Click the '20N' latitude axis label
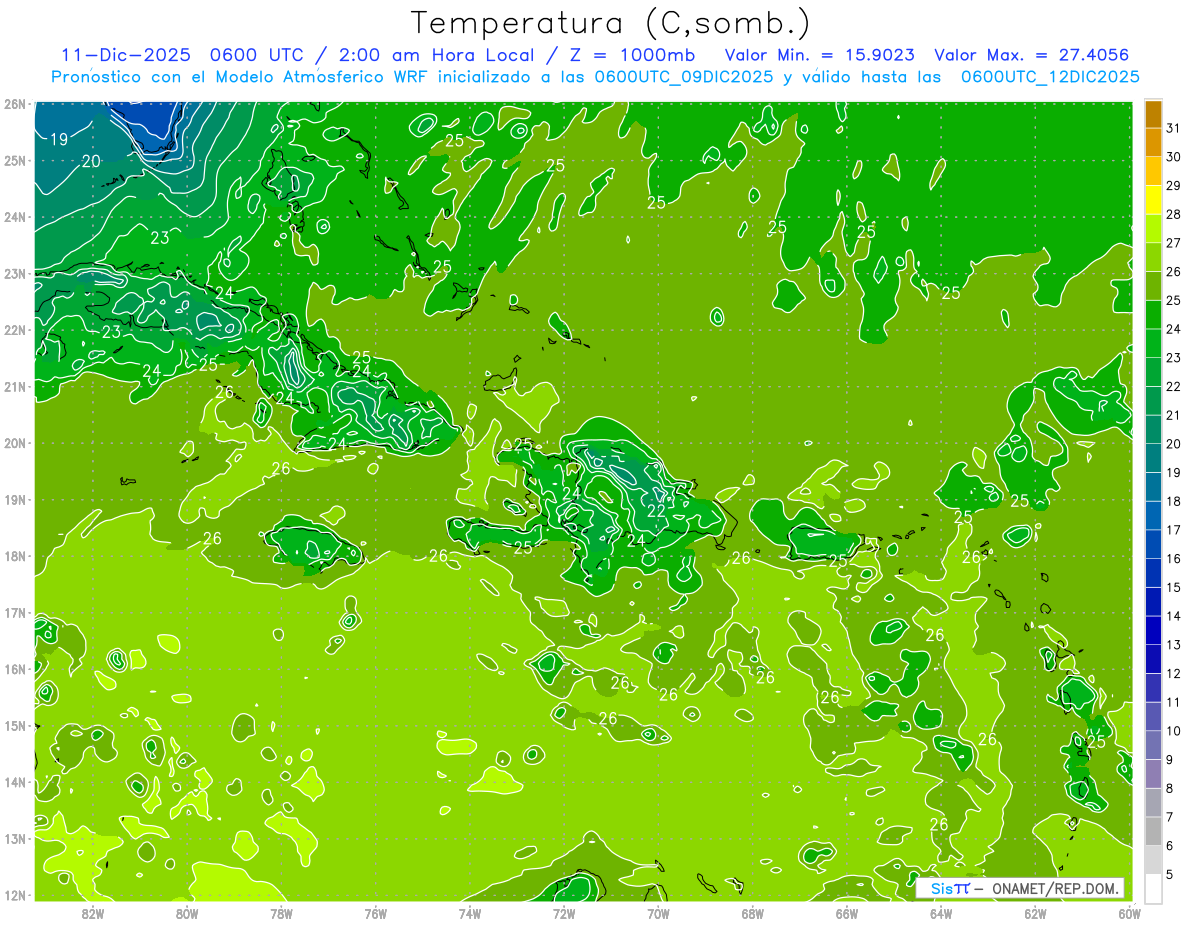 pyautogui.click(x=14, y=443)
